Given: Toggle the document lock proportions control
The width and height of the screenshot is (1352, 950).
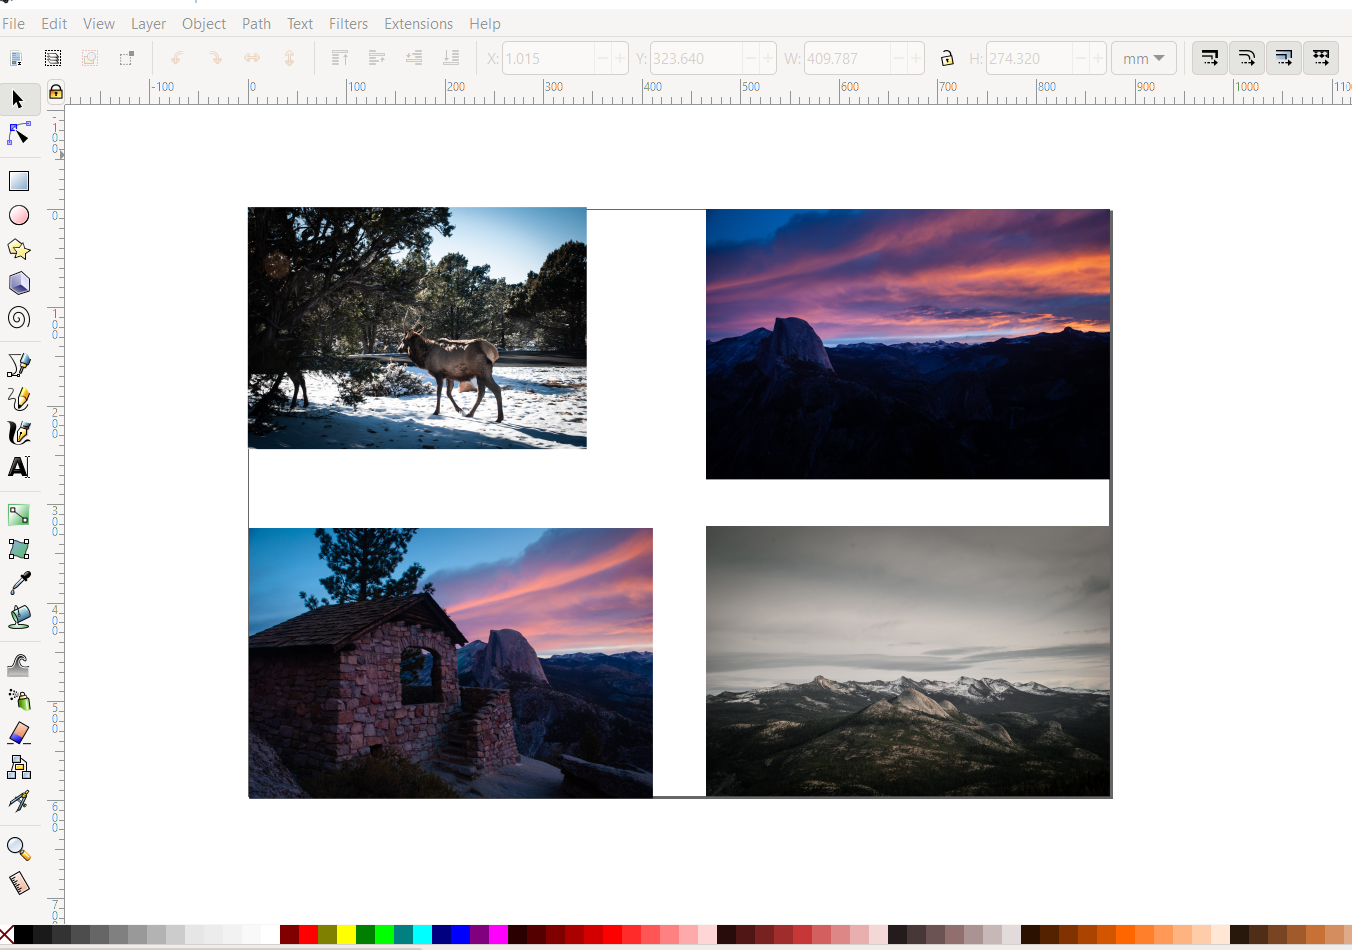Looking at the screenshot, I should coord(947,58).
